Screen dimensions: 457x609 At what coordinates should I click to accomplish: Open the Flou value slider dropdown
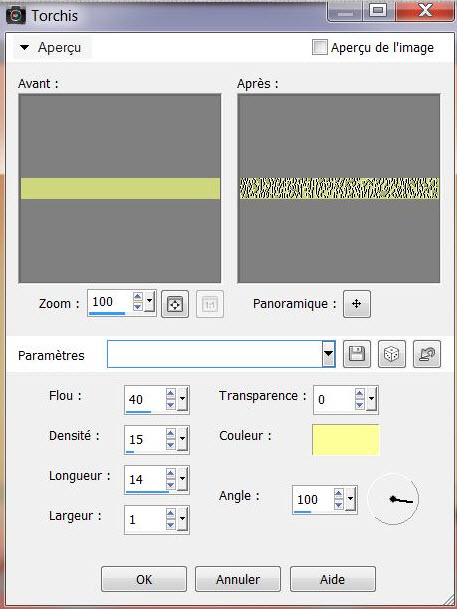tap(182, 399)
